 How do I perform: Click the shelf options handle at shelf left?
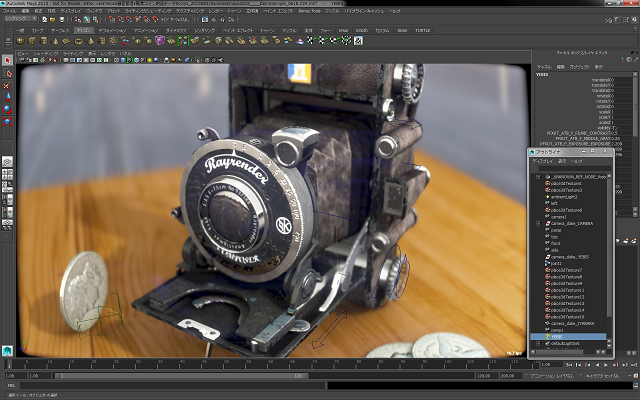tap(8, 40)
